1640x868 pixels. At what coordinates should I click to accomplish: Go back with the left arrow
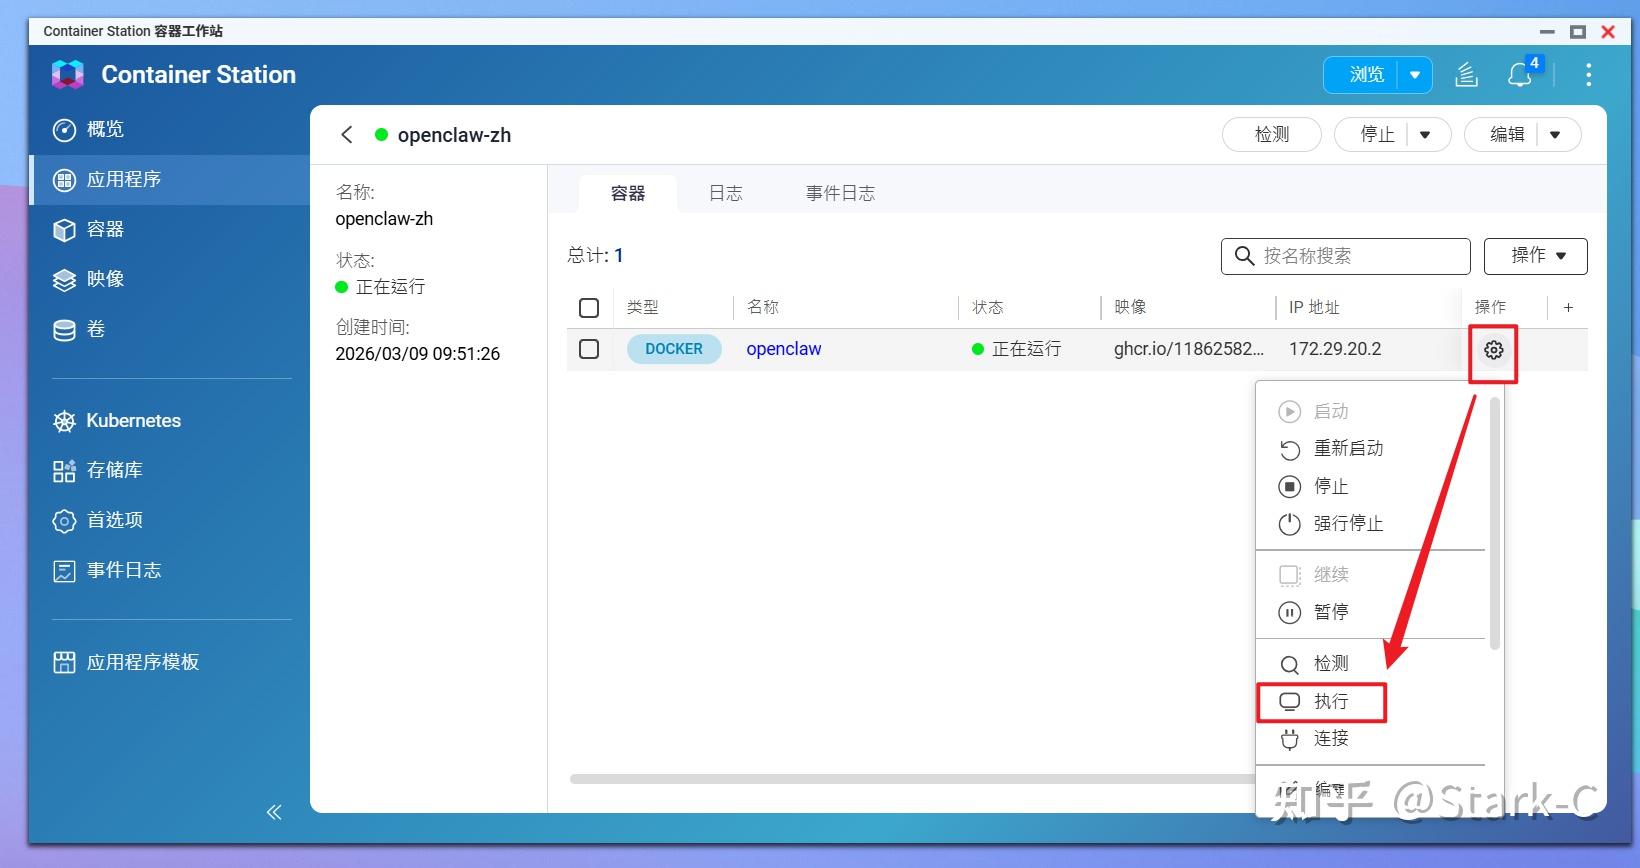pyautogui.click(x=347, y=135)
